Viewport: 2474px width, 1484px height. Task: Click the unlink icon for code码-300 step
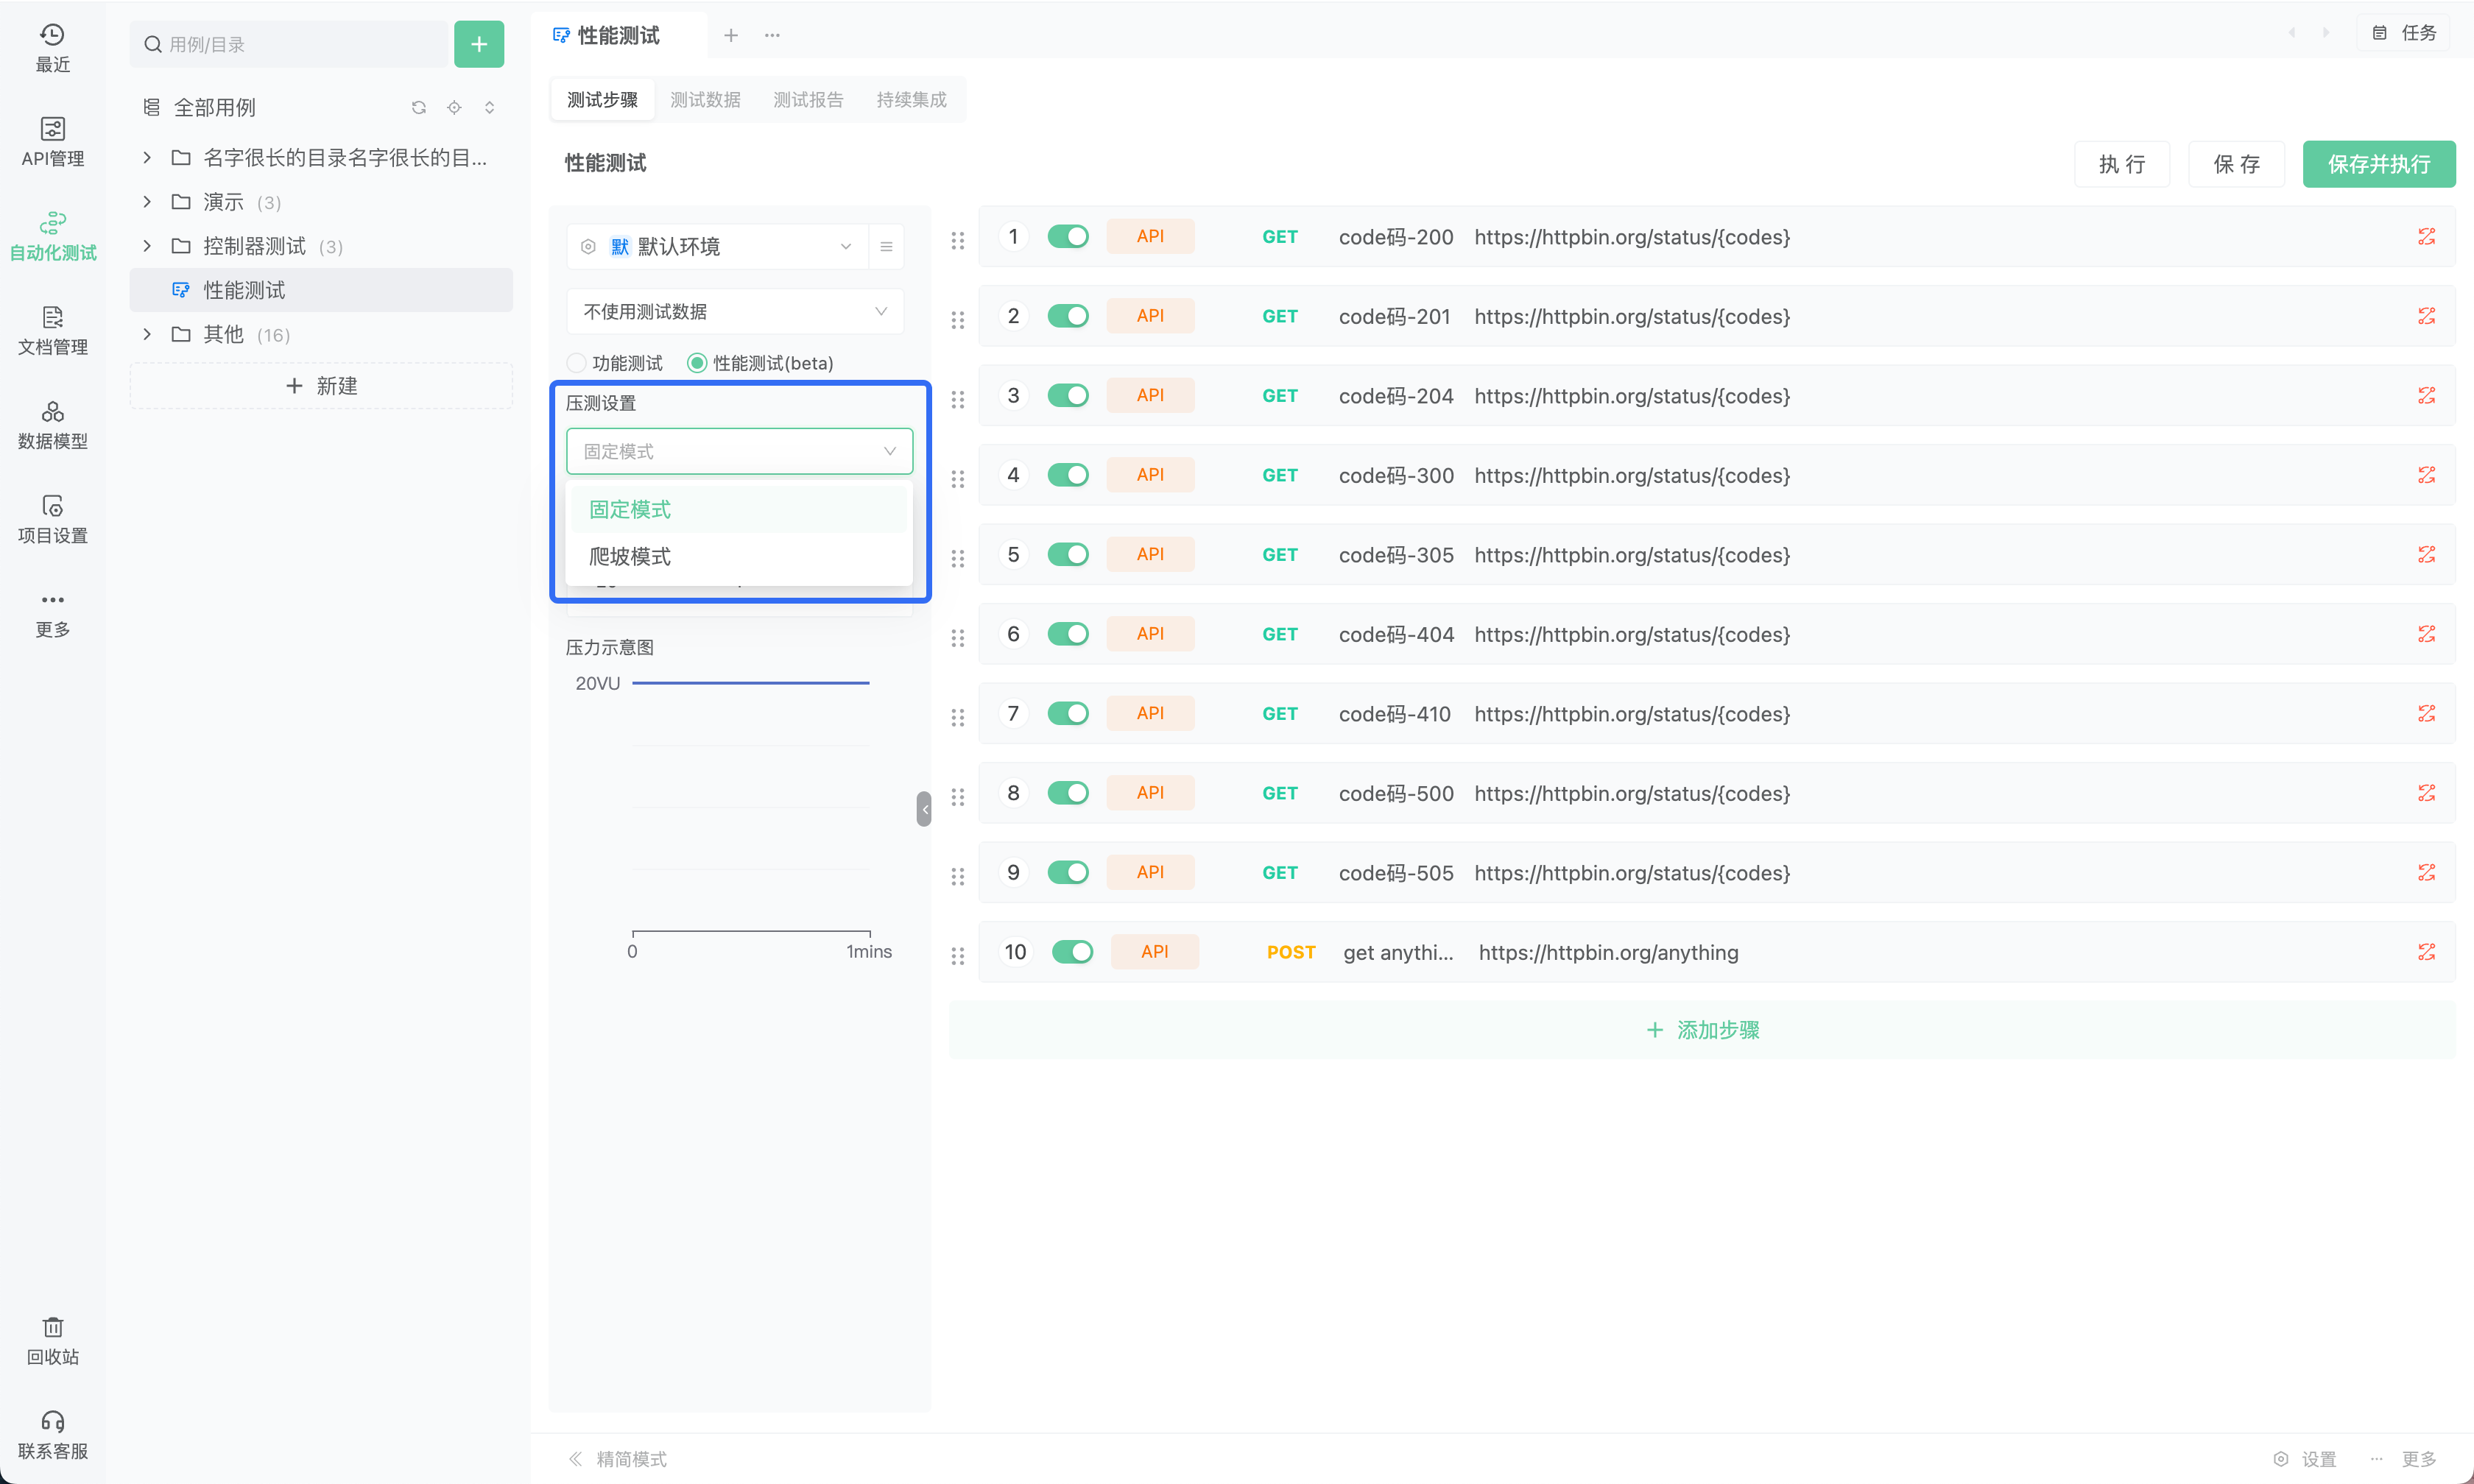click(x=2426, y=475)
